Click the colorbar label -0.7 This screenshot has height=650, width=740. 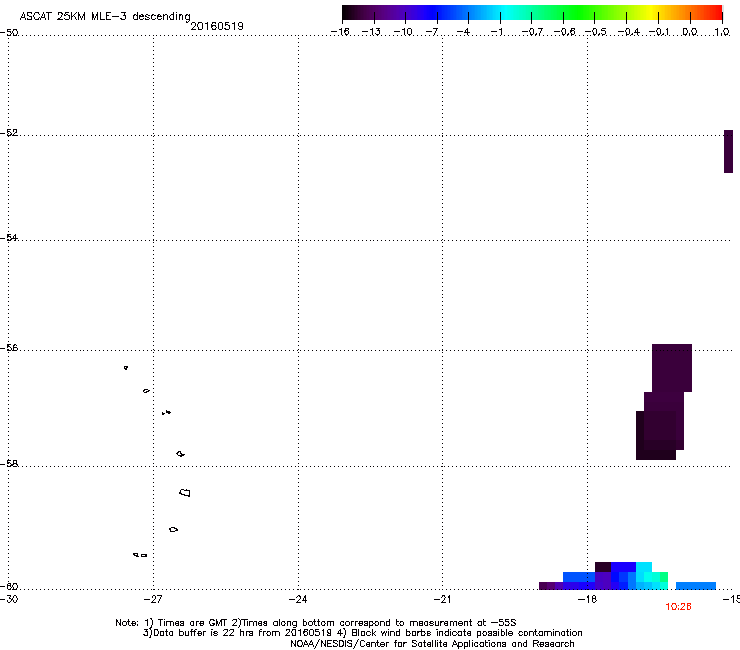tap(532, 32)
